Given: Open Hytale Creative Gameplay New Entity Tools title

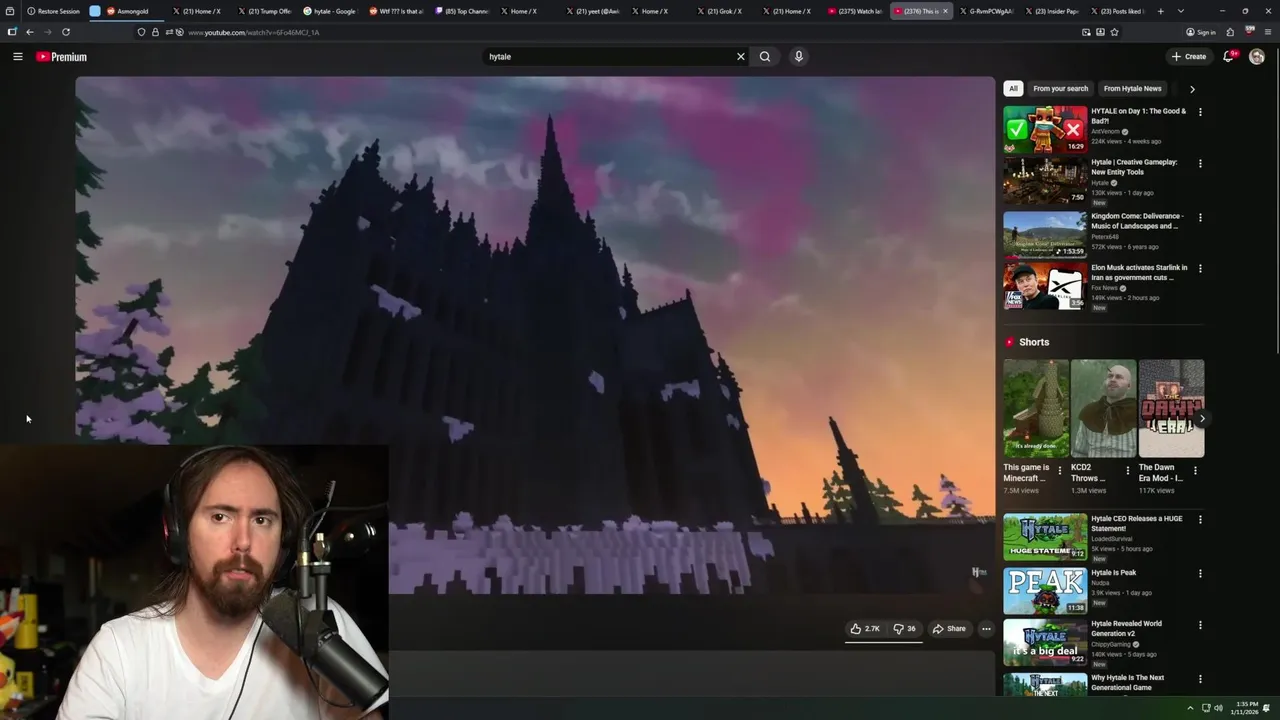Looking at the screenshot, I should pyautogui.click(x=1134, y=167).
